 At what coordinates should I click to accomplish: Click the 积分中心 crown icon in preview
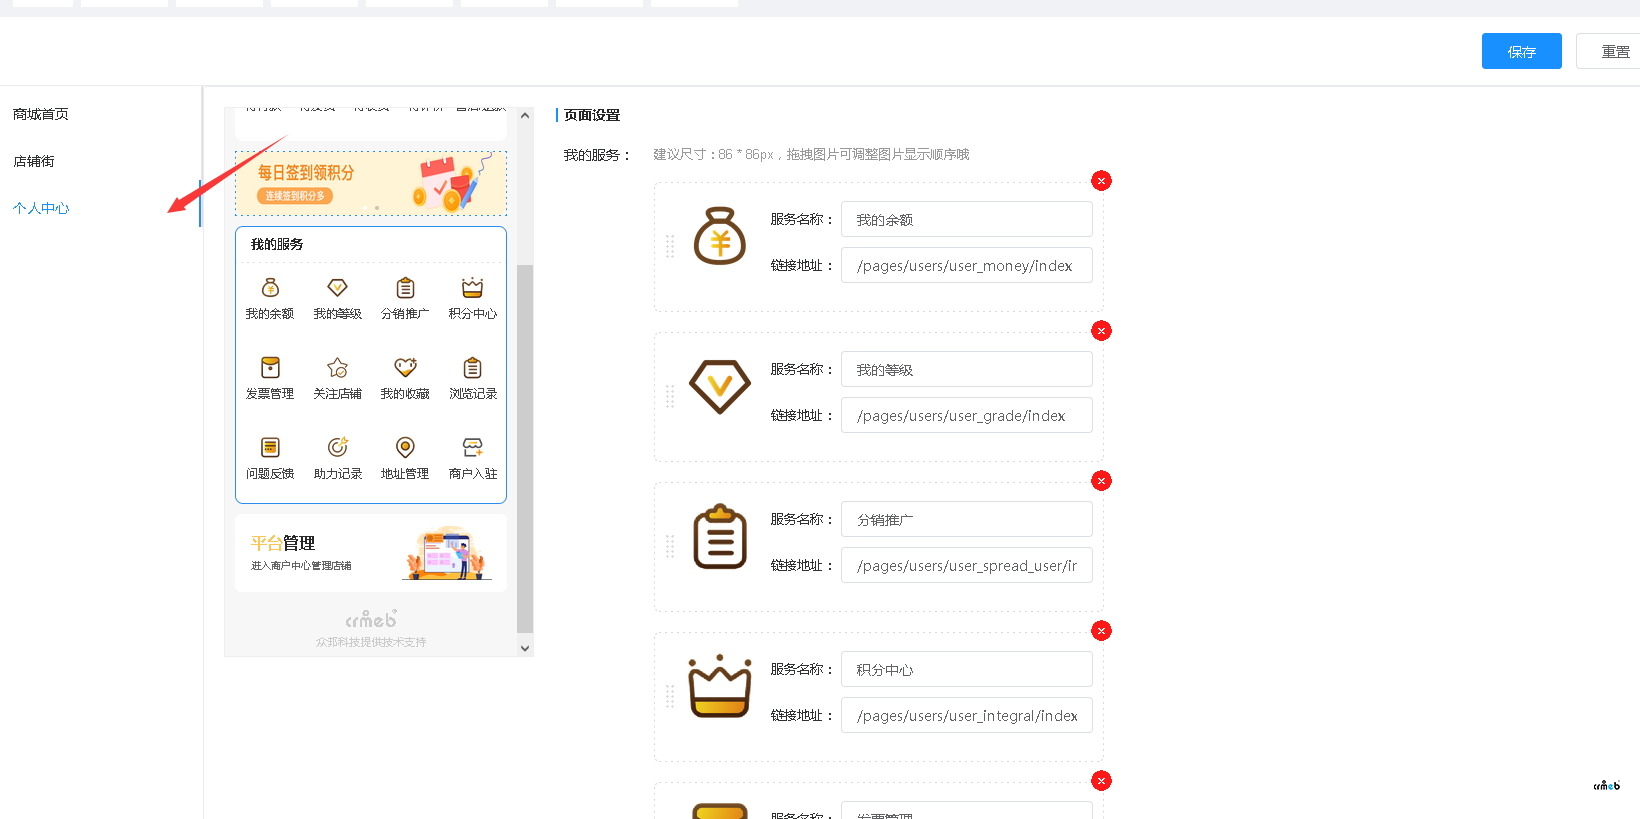click(x=473, y=288)
